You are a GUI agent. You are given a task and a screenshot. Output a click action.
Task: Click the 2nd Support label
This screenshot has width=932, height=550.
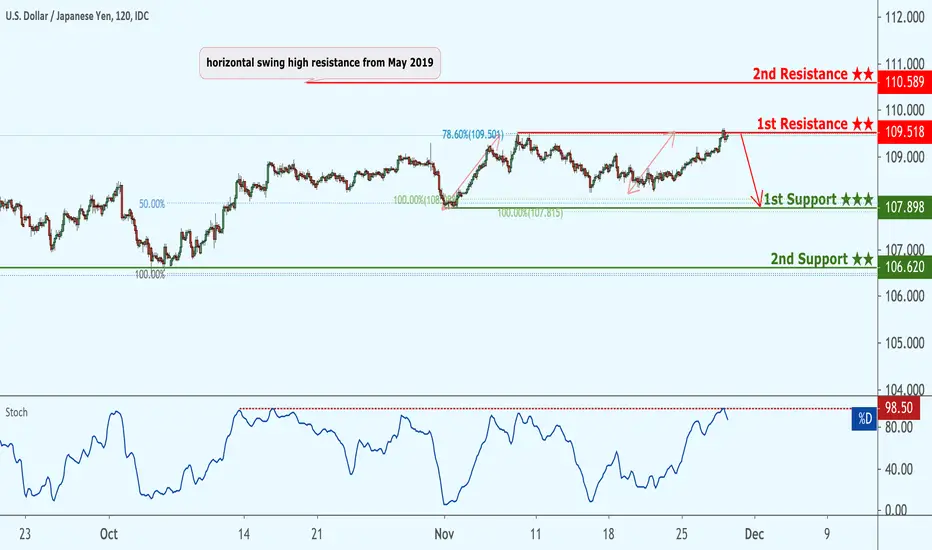[822, 259]
